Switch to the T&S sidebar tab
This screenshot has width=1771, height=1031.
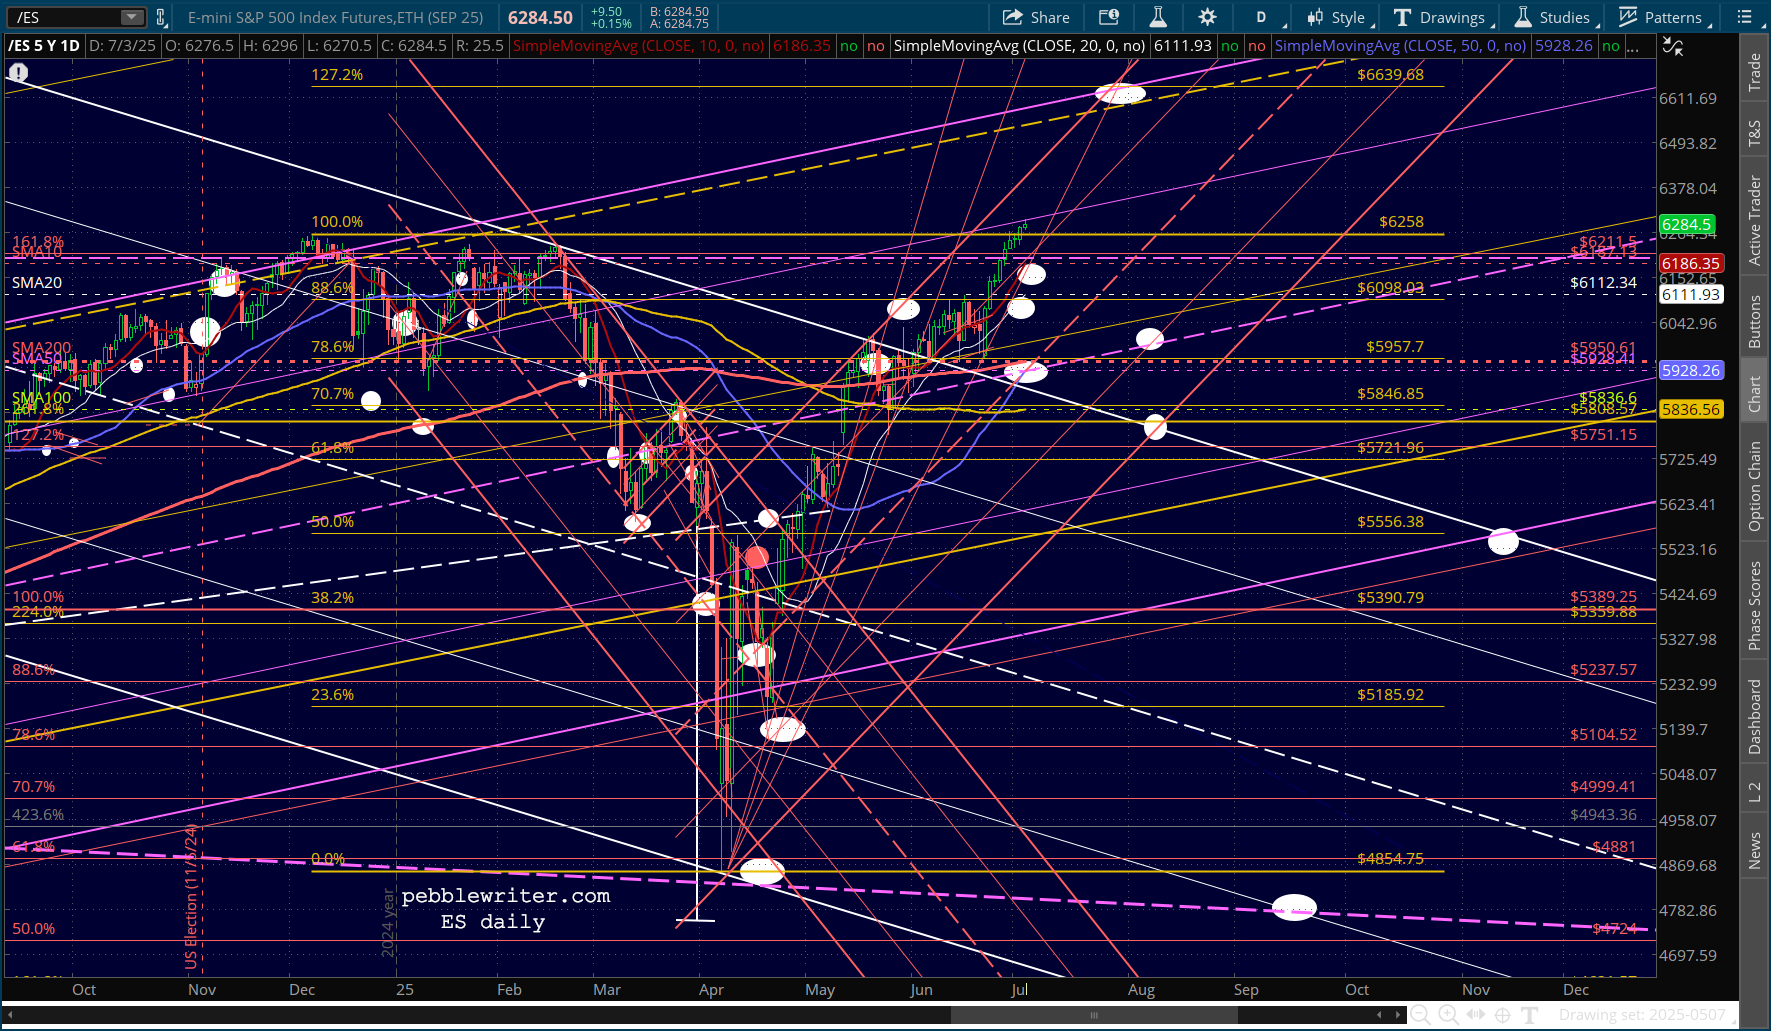(x=1754, y=134)
